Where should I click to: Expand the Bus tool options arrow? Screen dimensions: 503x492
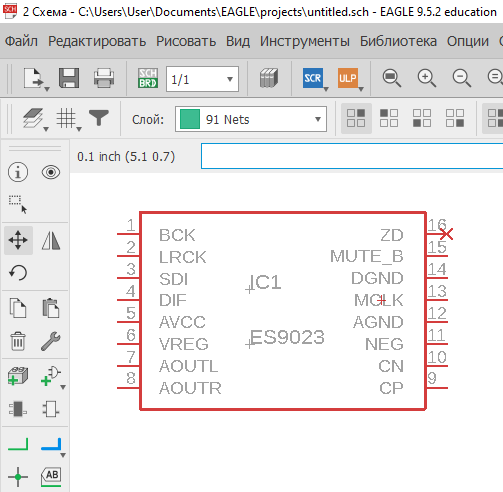(x=63, y=455)
